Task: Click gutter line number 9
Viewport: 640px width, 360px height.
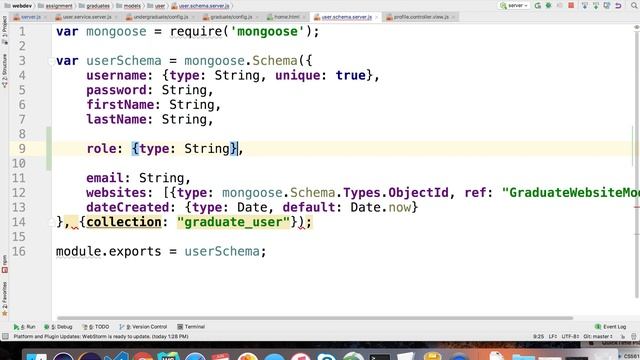Action: coord(22,149)
